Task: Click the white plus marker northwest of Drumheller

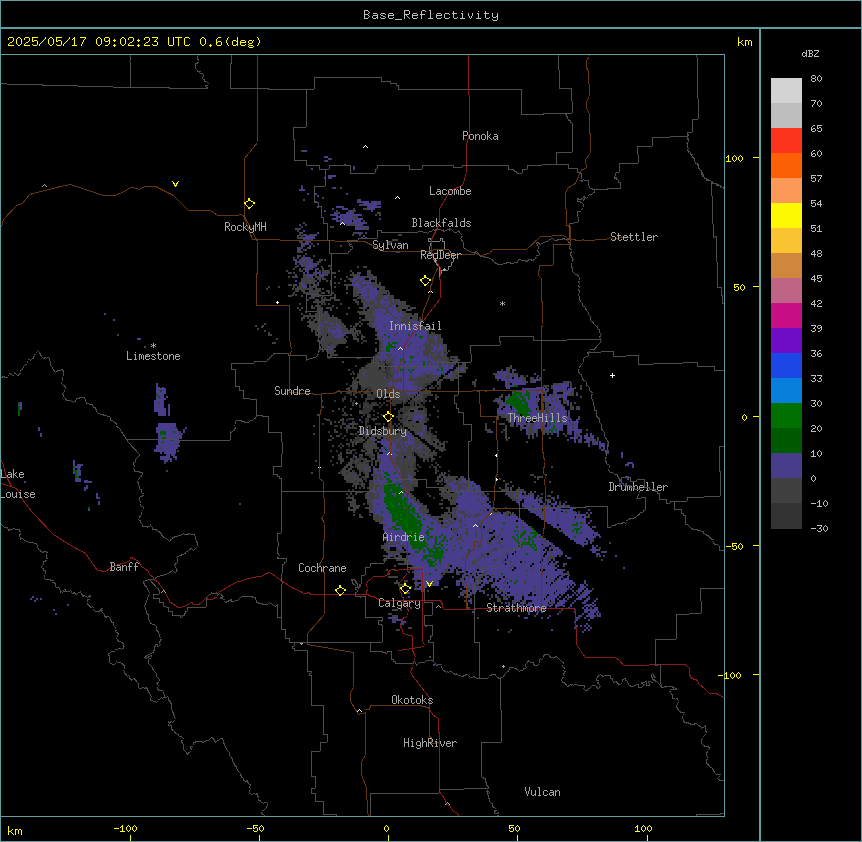Action: click(x=612, y=375)
